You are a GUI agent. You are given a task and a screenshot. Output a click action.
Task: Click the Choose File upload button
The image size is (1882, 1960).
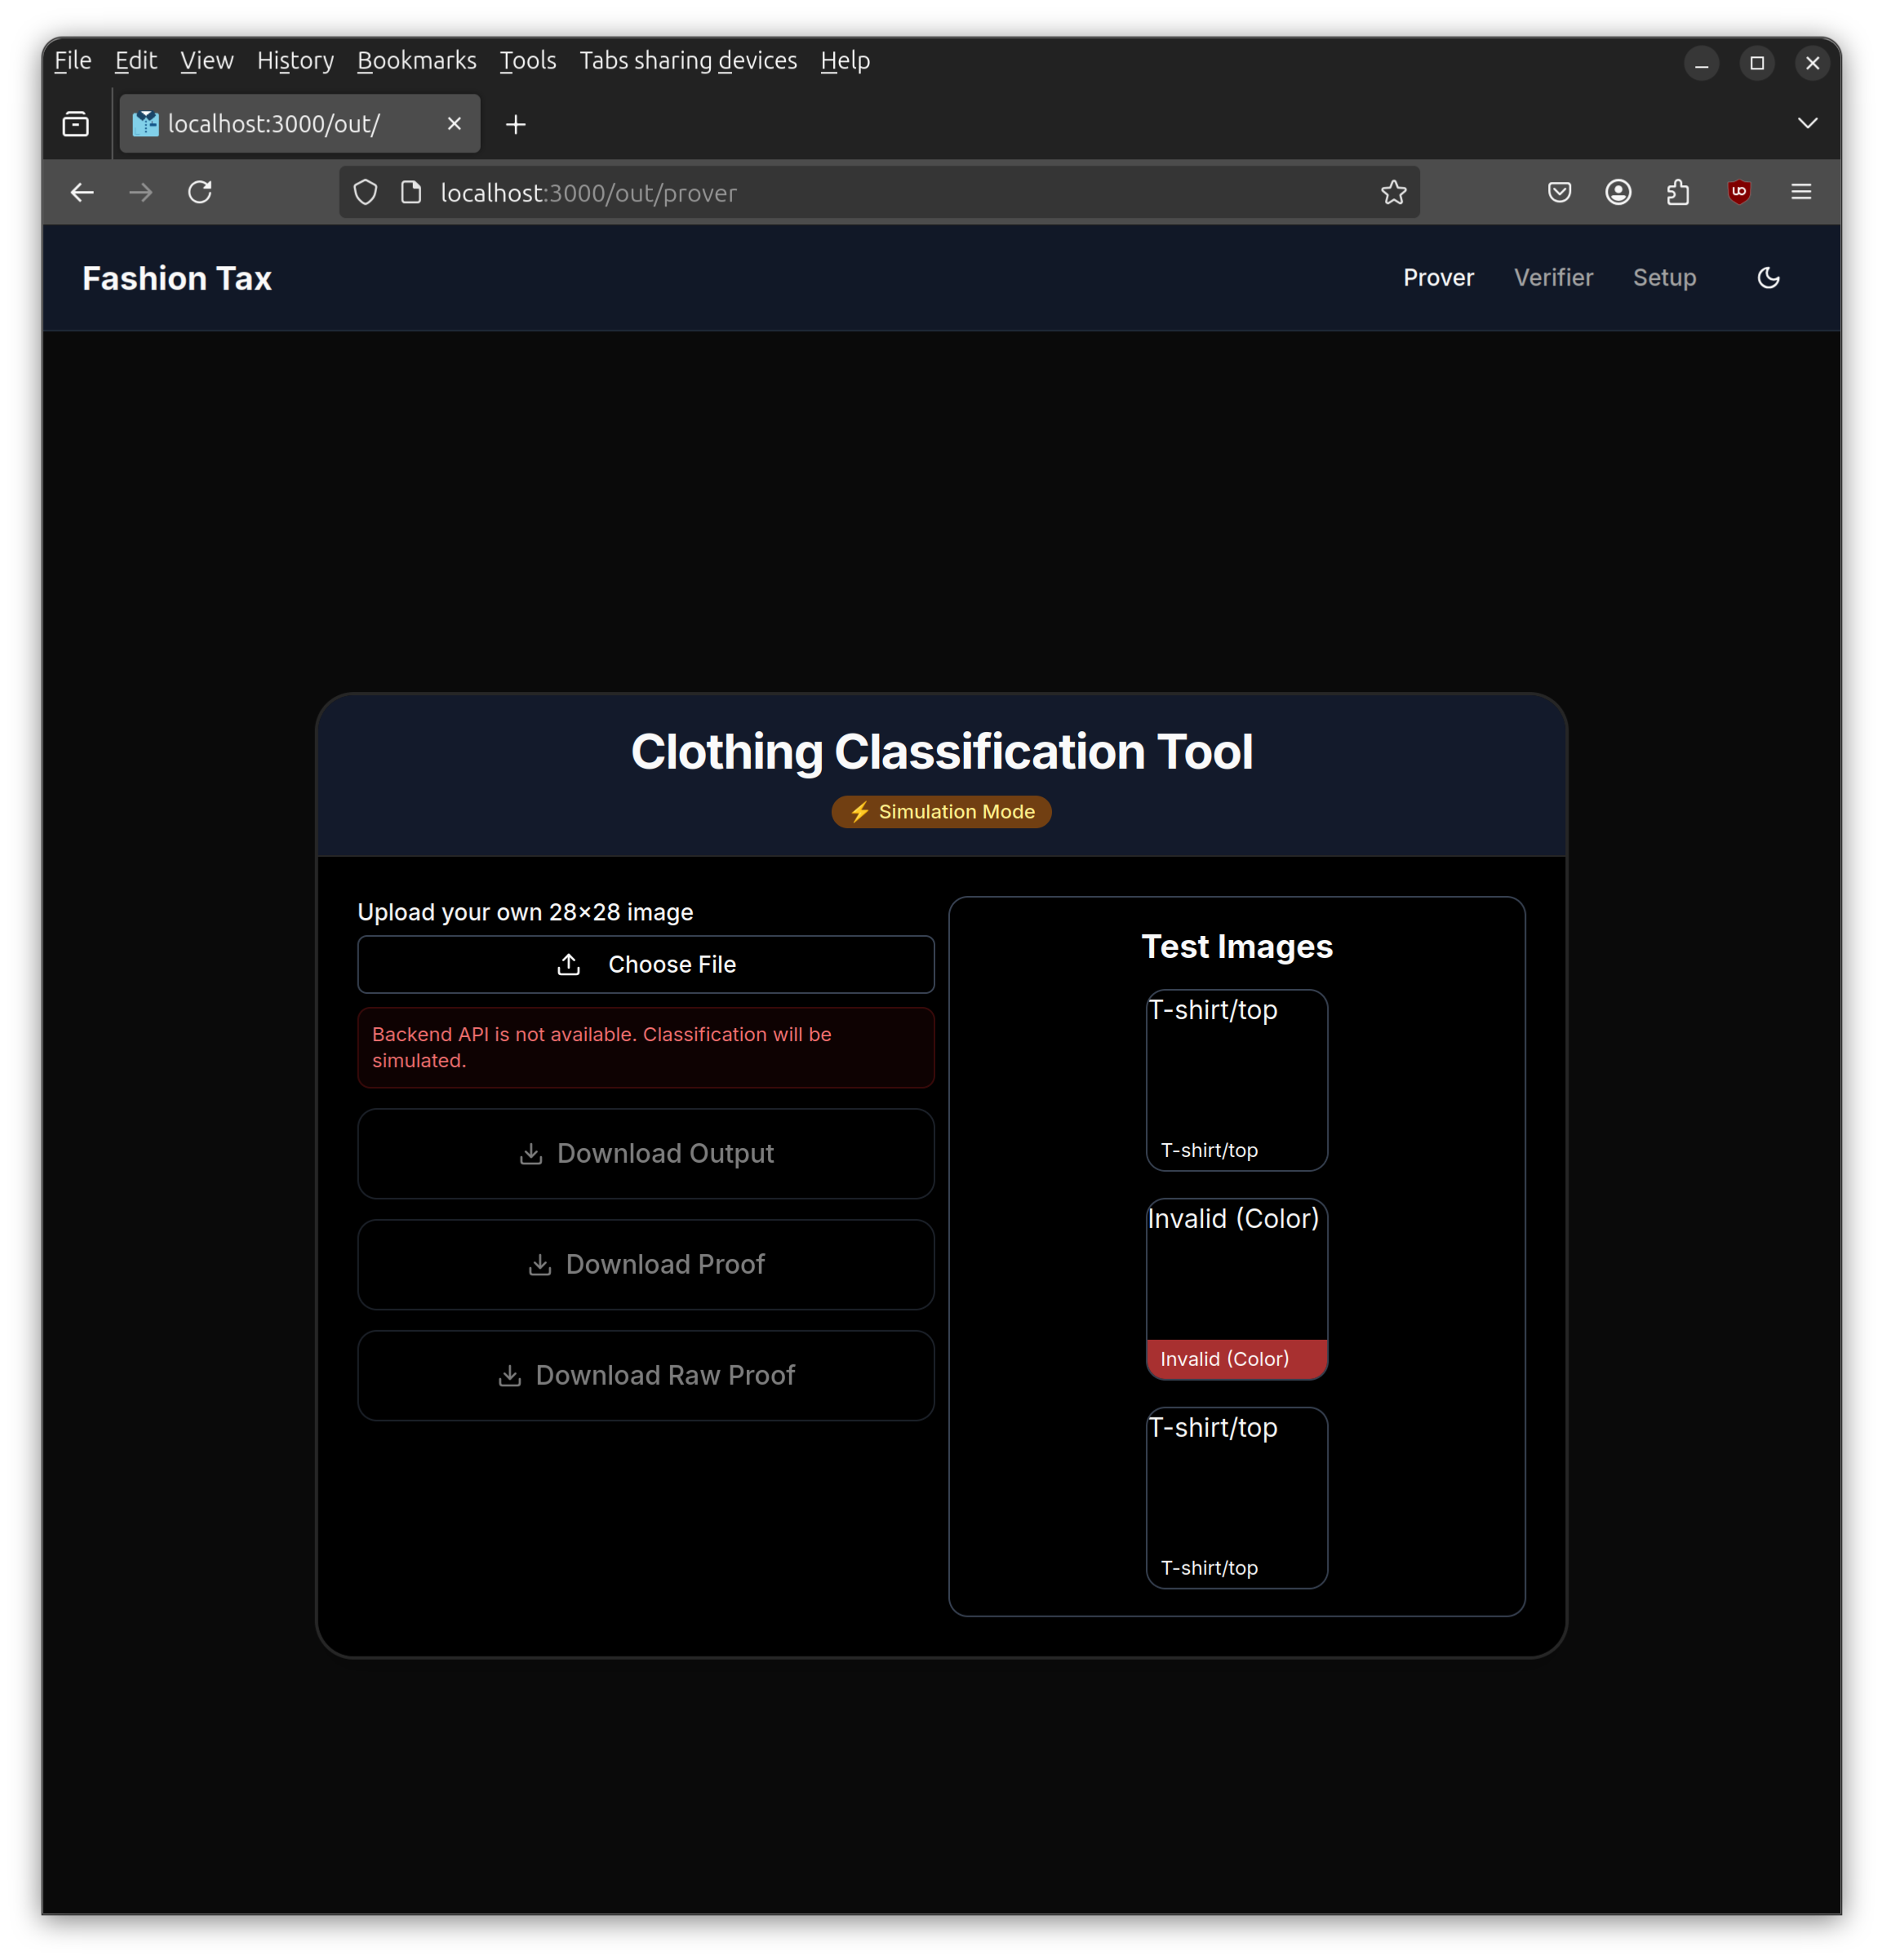(x=646, y=964)
